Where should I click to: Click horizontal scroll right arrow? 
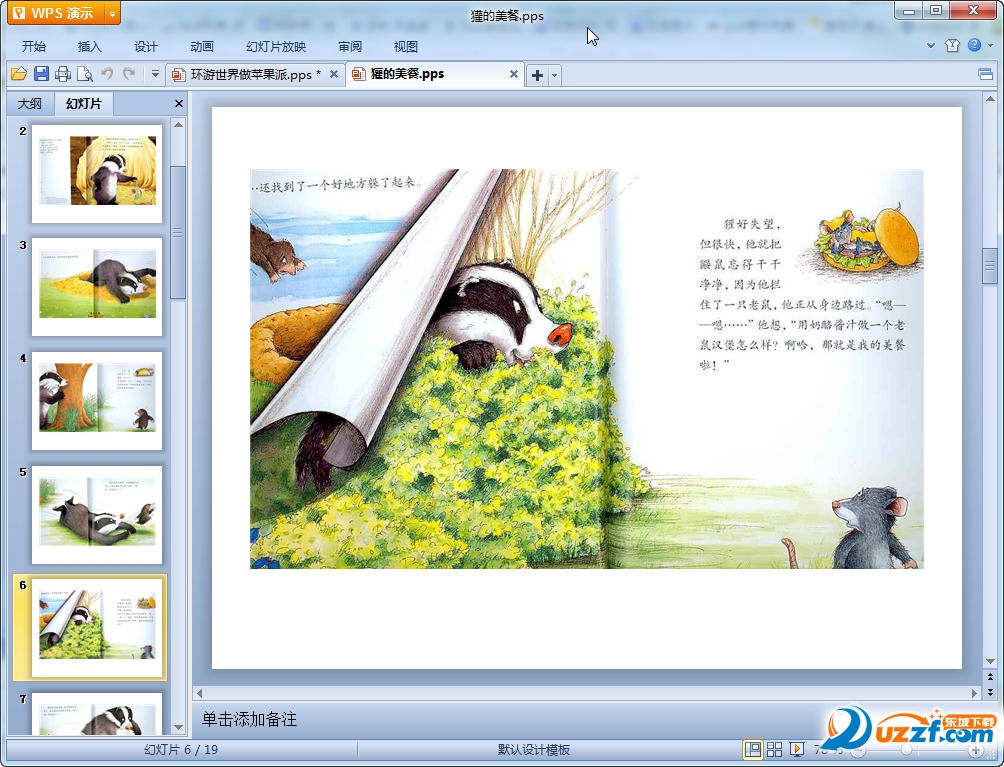click(975, 693)
